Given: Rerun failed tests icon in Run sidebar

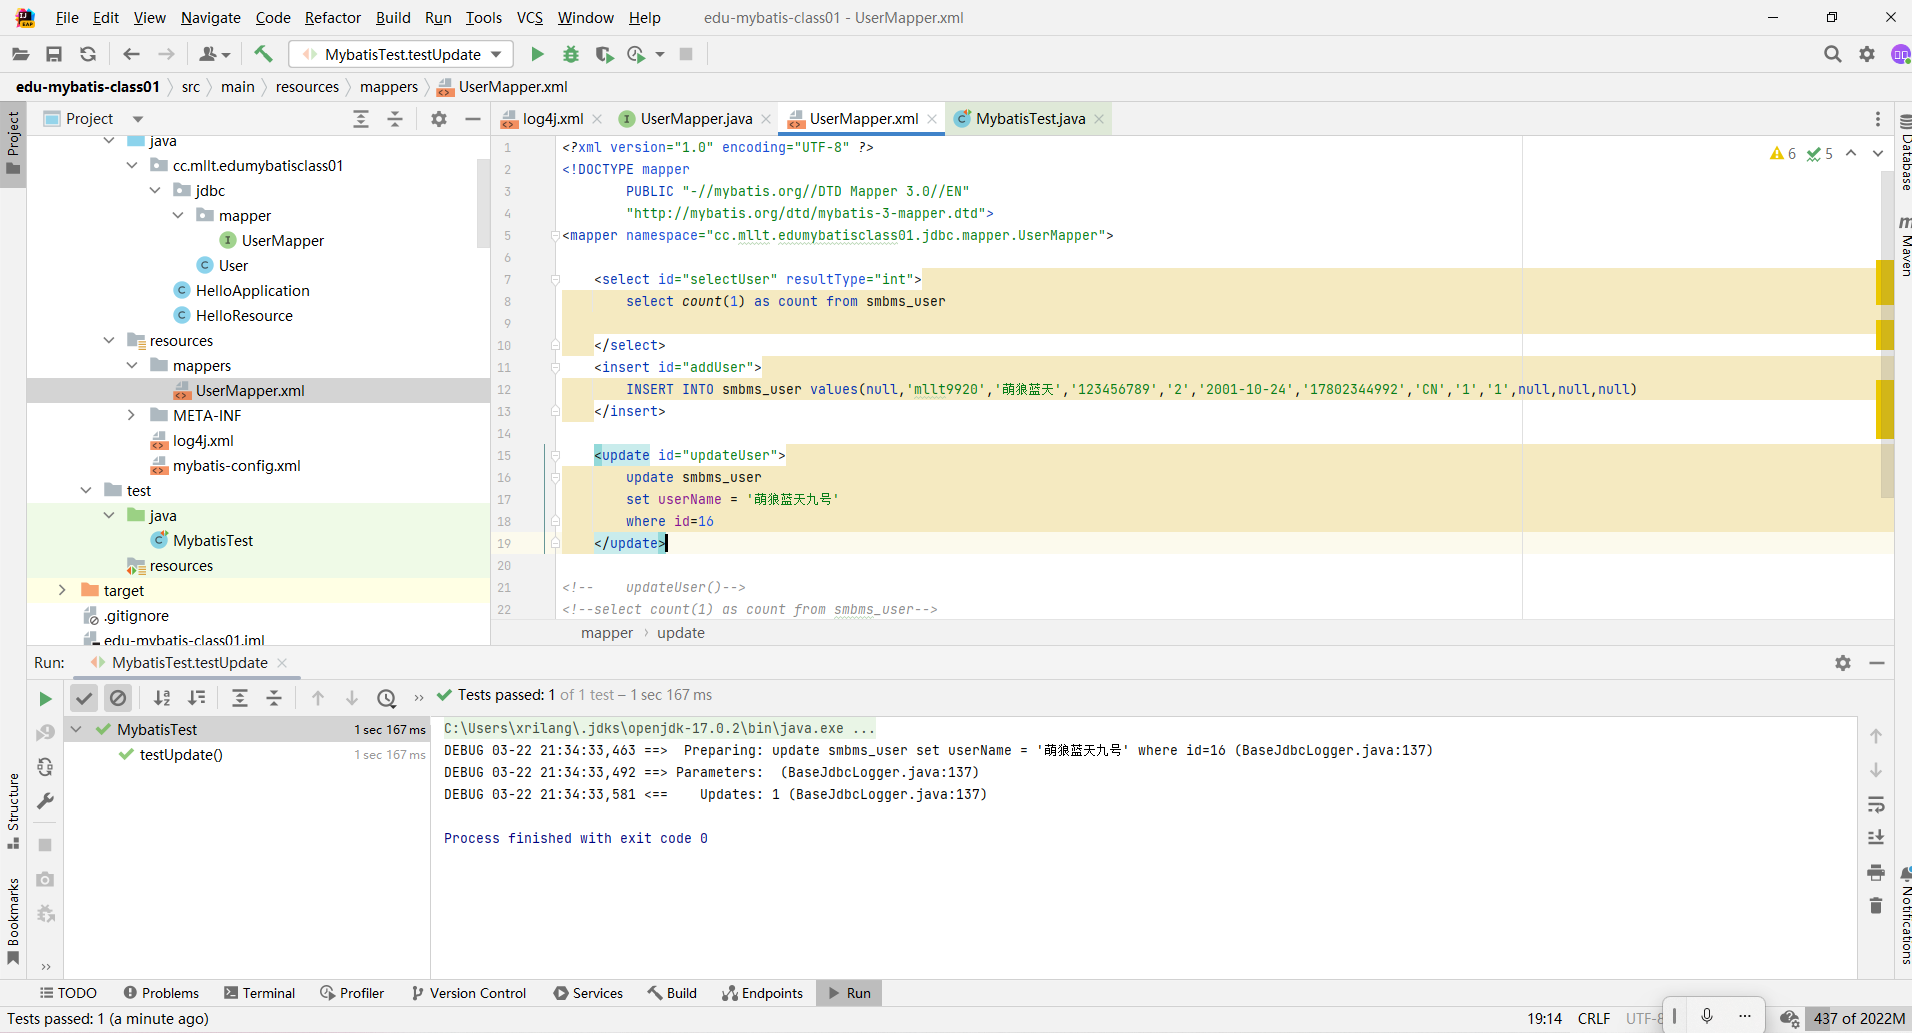Looking at the screenshot, I should [x=45, y=733].
